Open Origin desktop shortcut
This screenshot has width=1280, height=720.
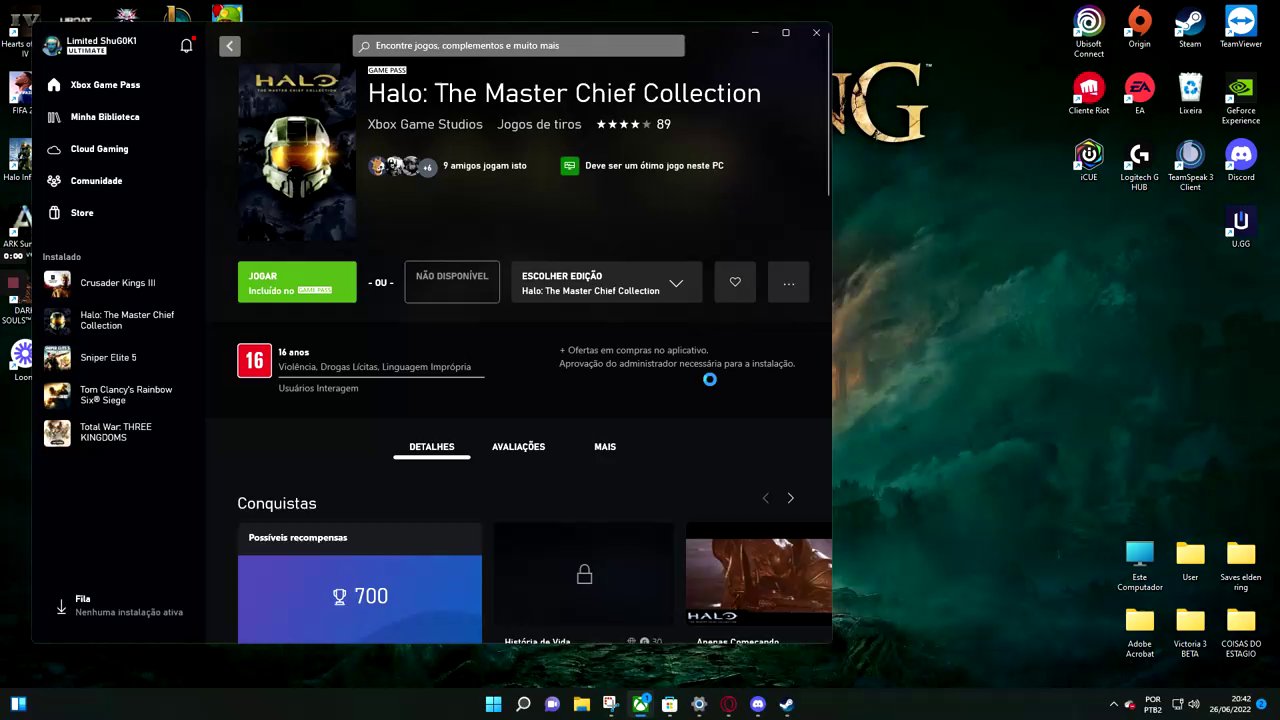pos(1139,27)
